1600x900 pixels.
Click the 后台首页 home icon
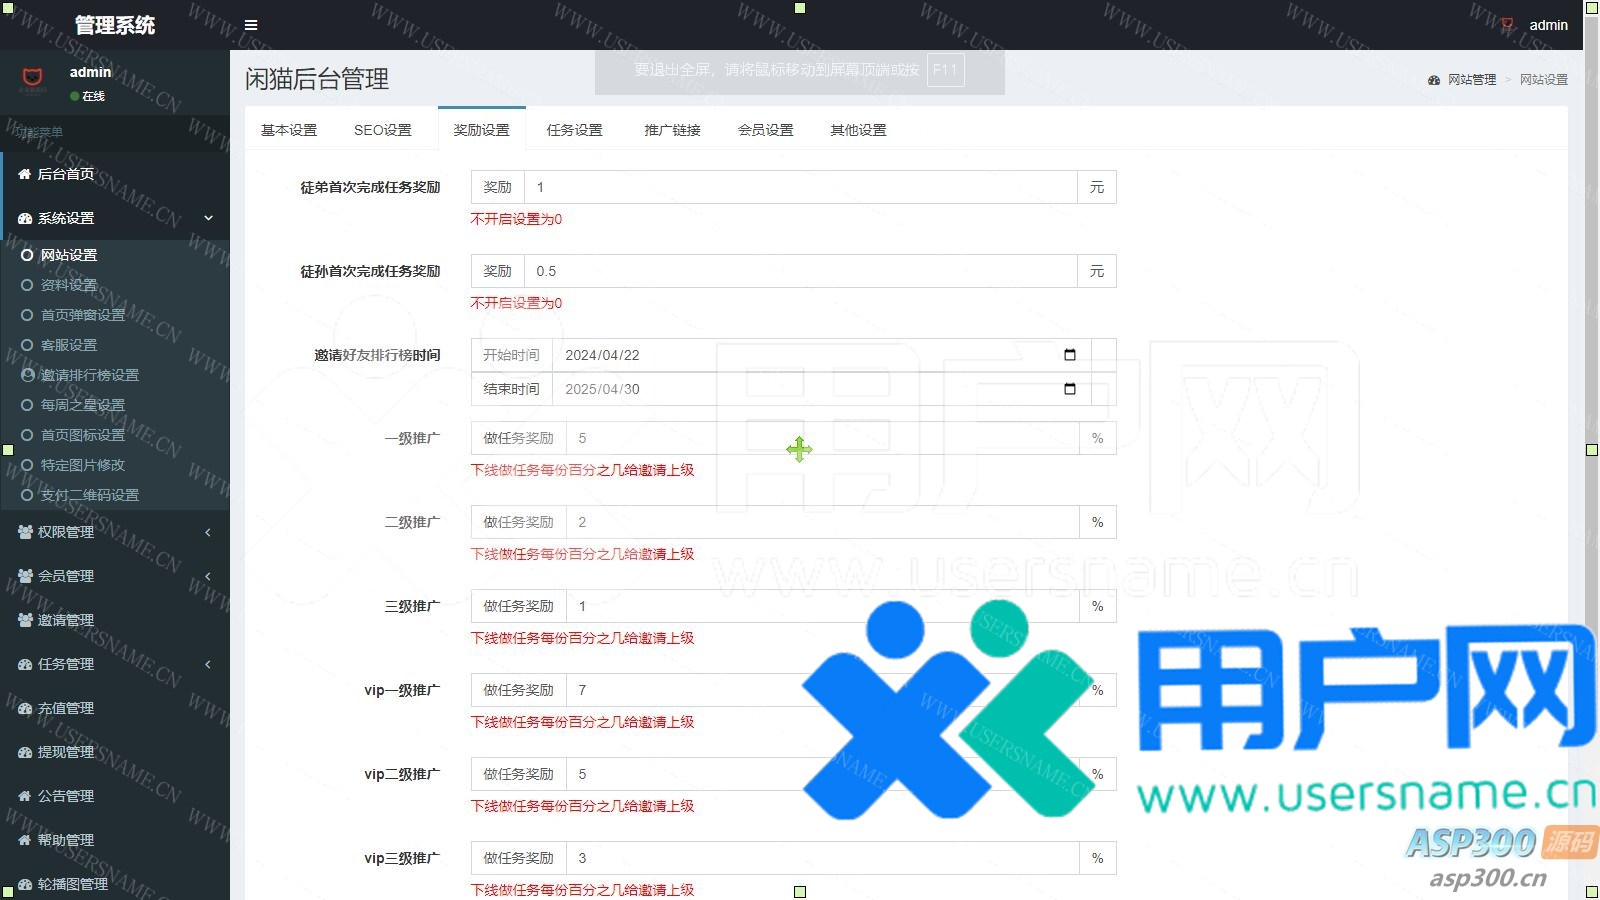[25, 174]
